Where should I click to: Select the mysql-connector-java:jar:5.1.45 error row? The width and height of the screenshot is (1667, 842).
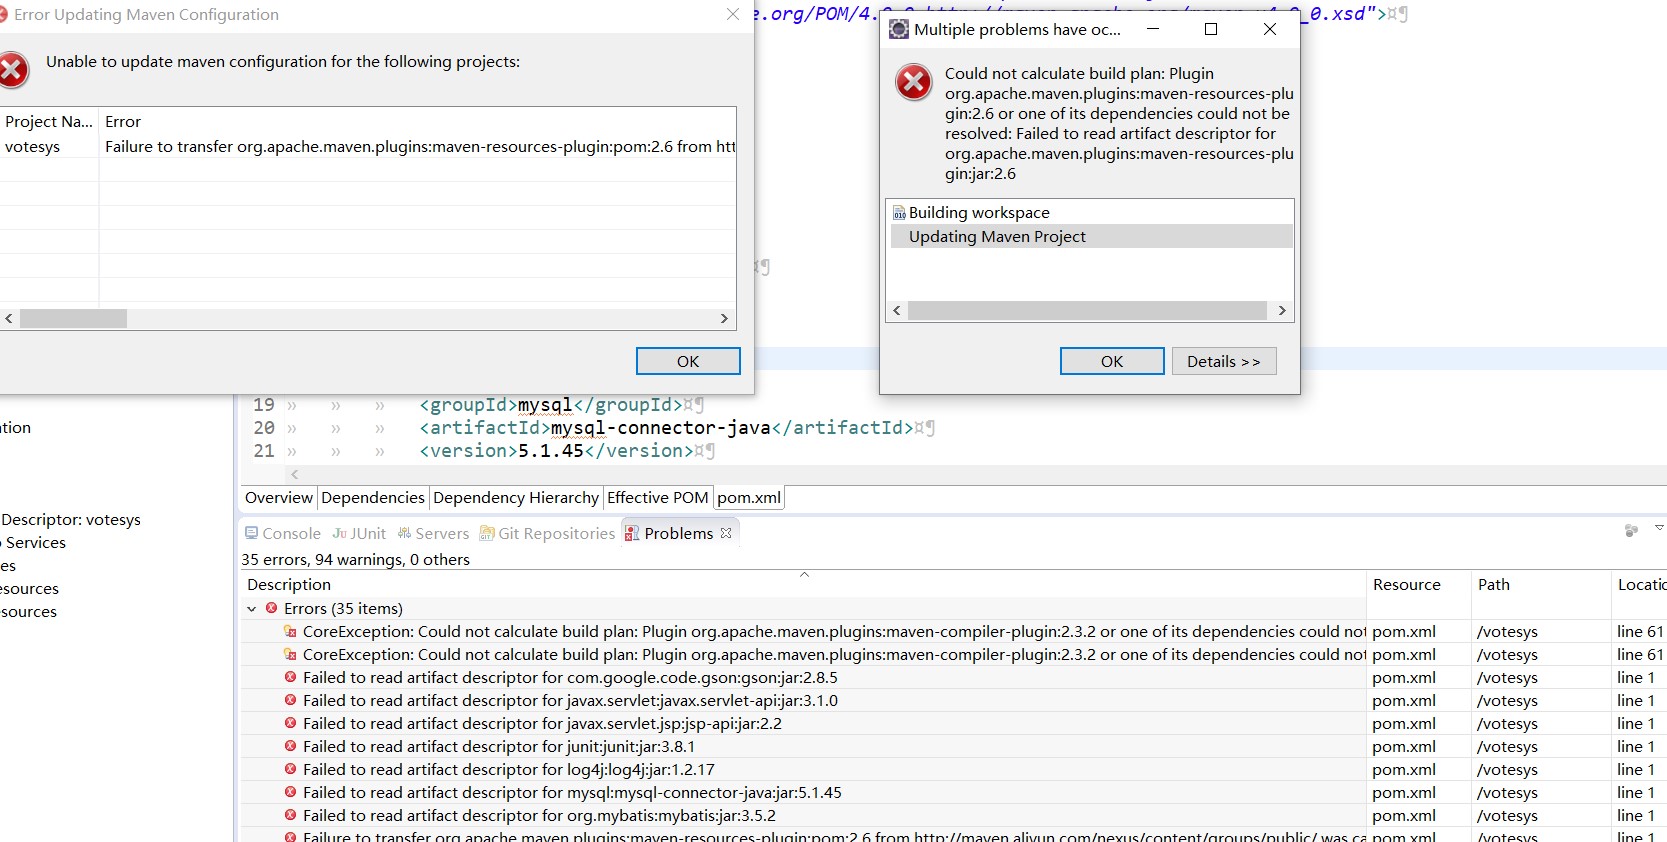point(954,792)
